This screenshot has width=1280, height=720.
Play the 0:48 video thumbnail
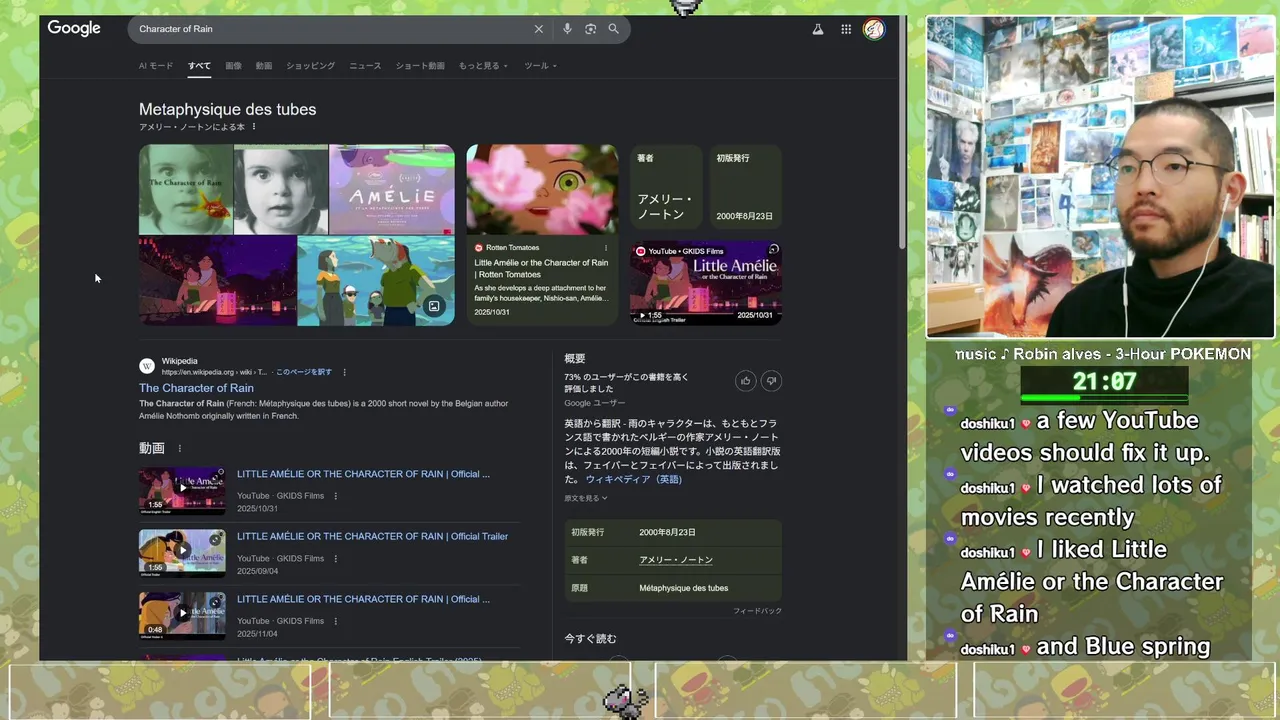coord(182,615)
